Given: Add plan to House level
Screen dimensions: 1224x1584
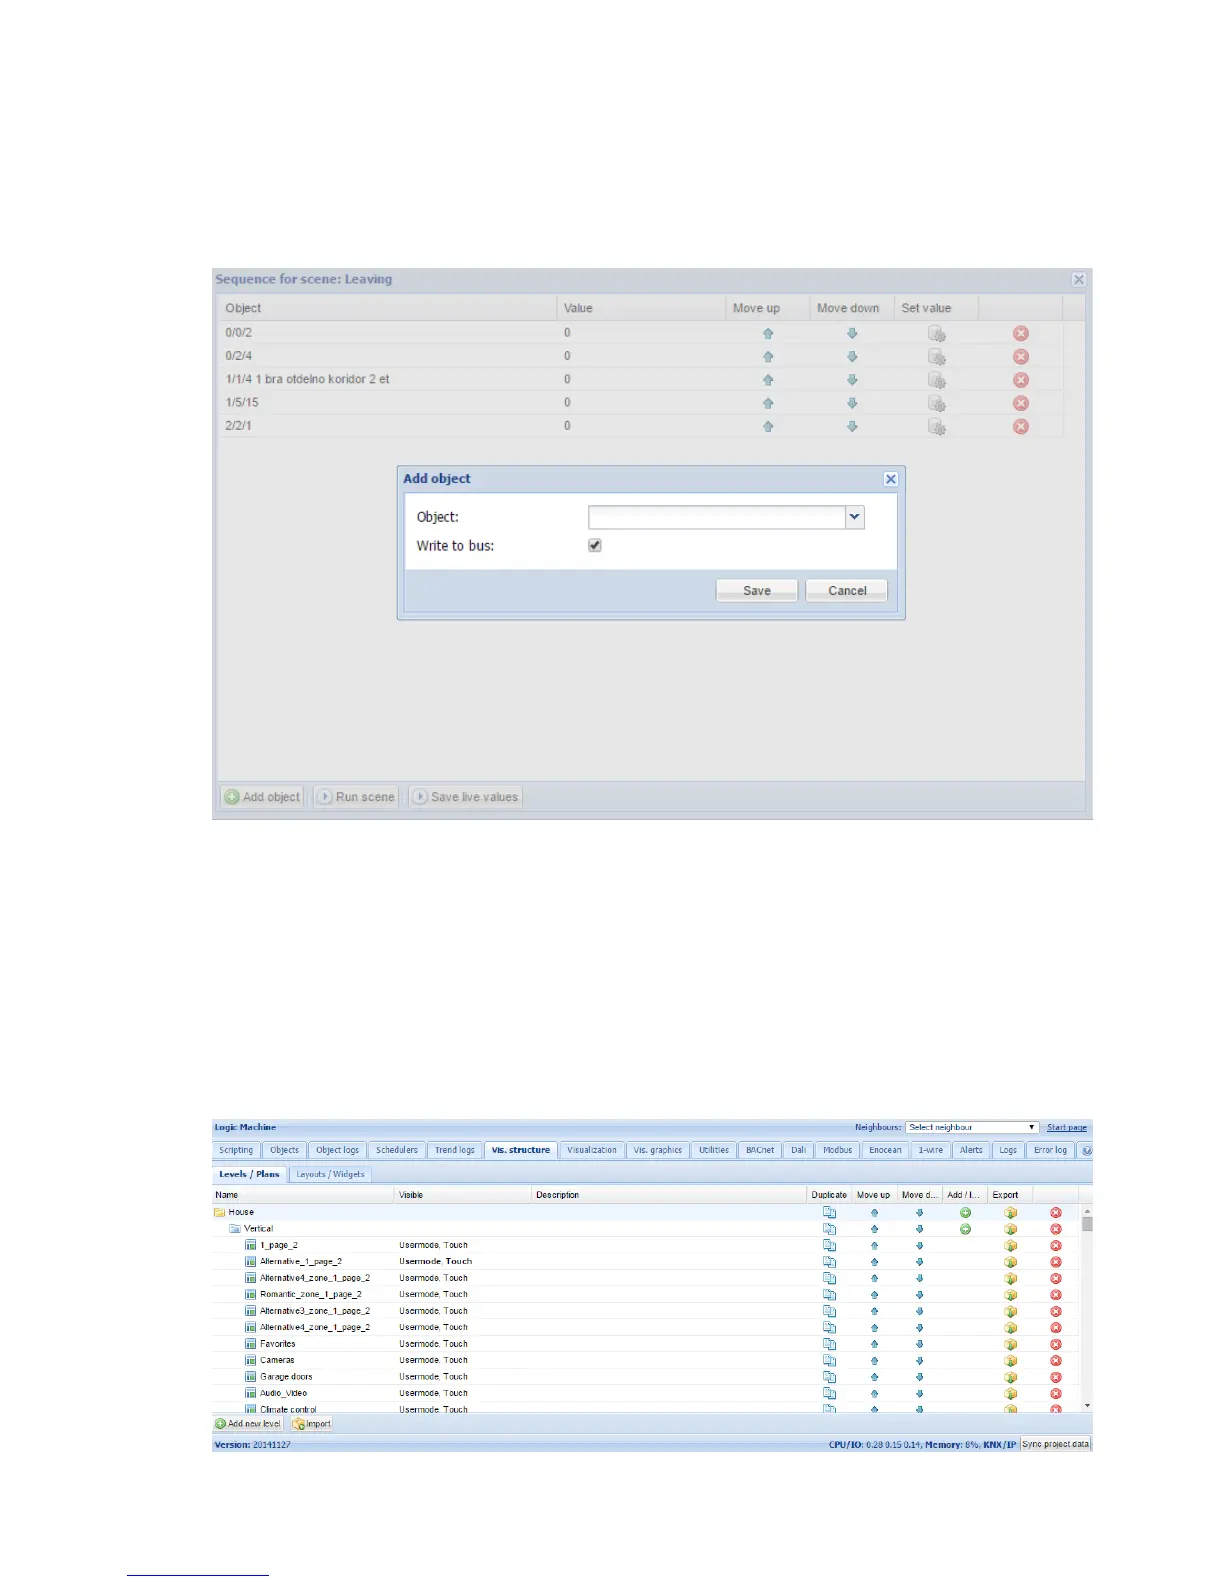Looking at the screenshot, I should (x=965, y=1212).
